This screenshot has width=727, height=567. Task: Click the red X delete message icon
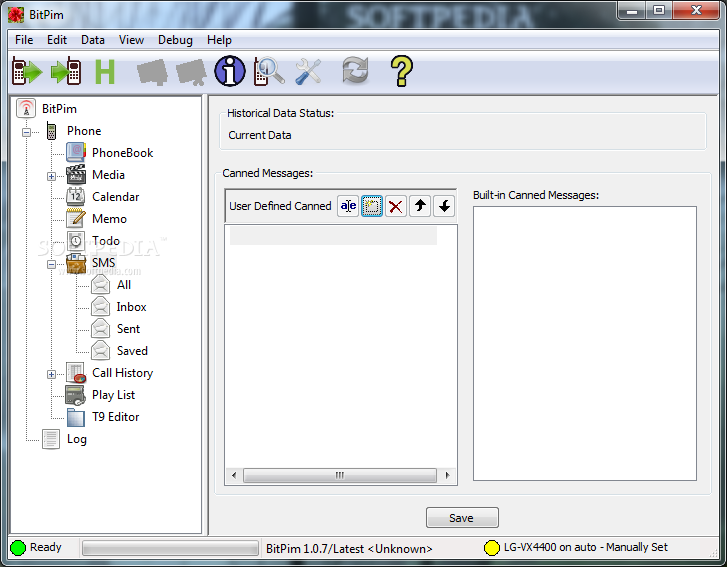point(395,206)
